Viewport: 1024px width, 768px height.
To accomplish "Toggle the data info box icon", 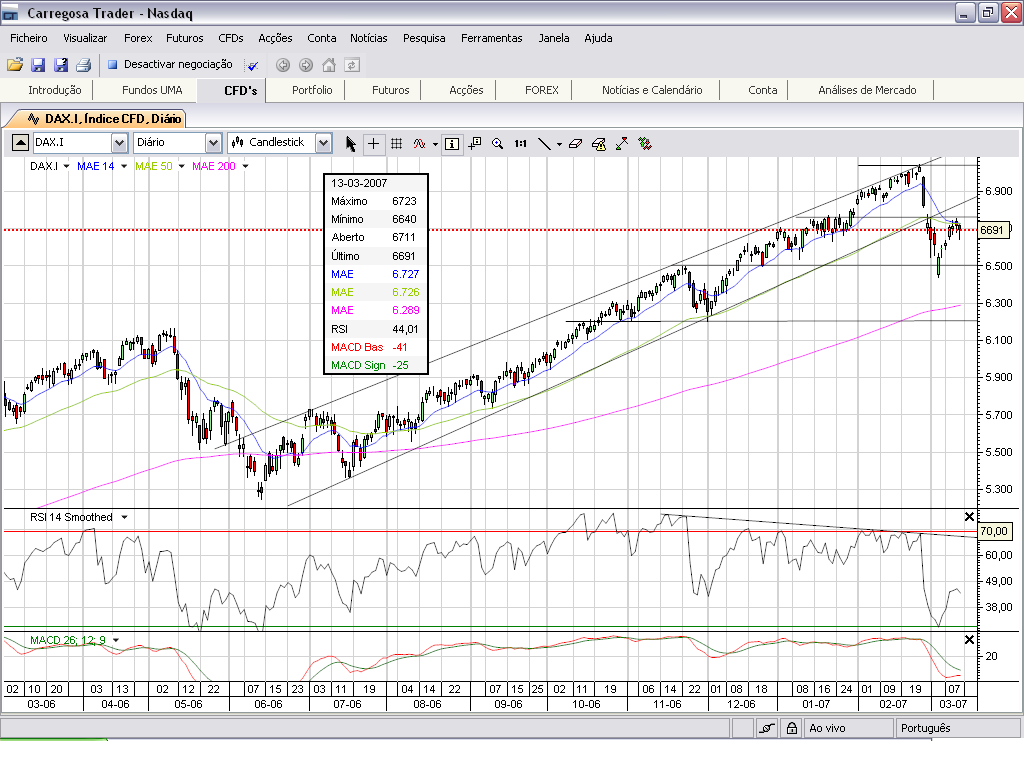I will 452,144.
